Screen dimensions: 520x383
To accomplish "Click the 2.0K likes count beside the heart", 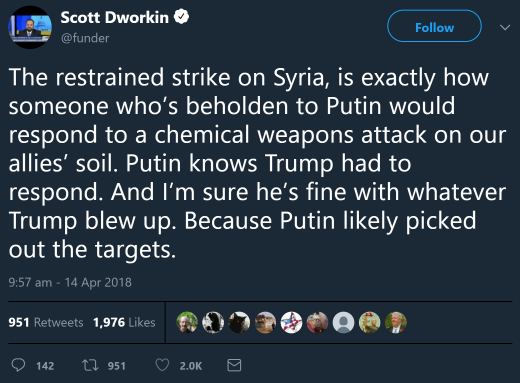I will point(191,366).
